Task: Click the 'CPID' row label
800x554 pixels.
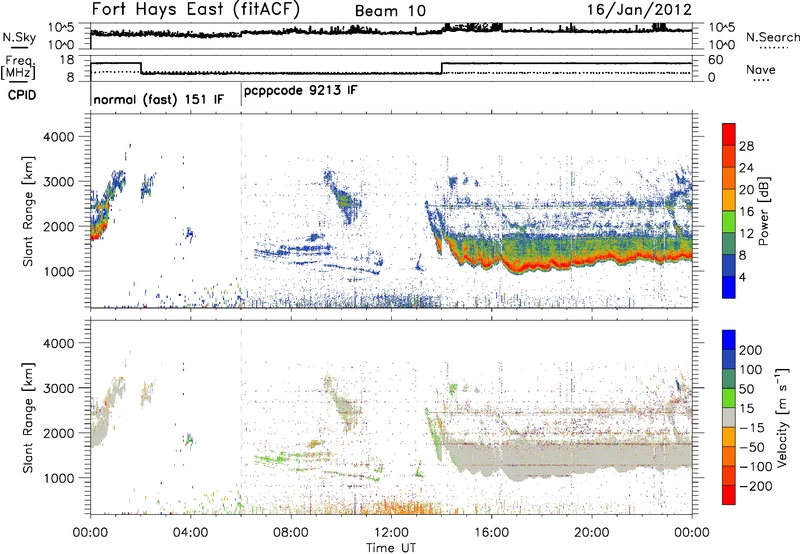Action: coord(22,95)
